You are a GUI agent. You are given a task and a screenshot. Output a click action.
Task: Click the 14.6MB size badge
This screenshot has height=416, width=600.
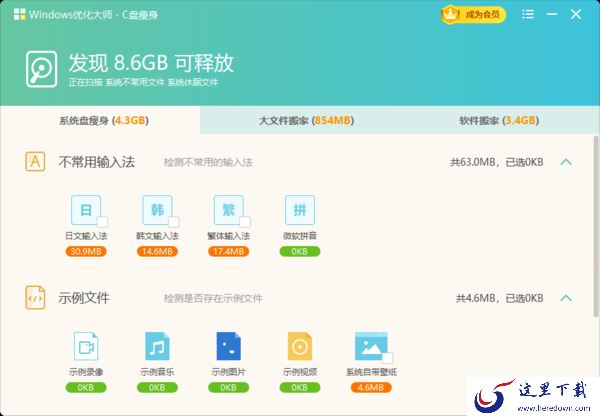coord(157,251)
